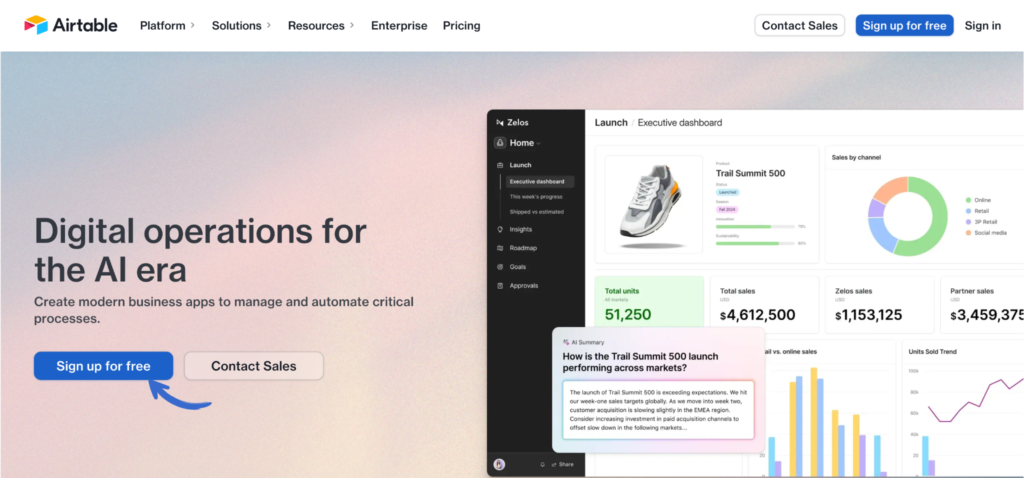Click the Partner sales value
The width and height of the screenshot is (1024, 478).
pyautogui.click(x=987, y=315)
